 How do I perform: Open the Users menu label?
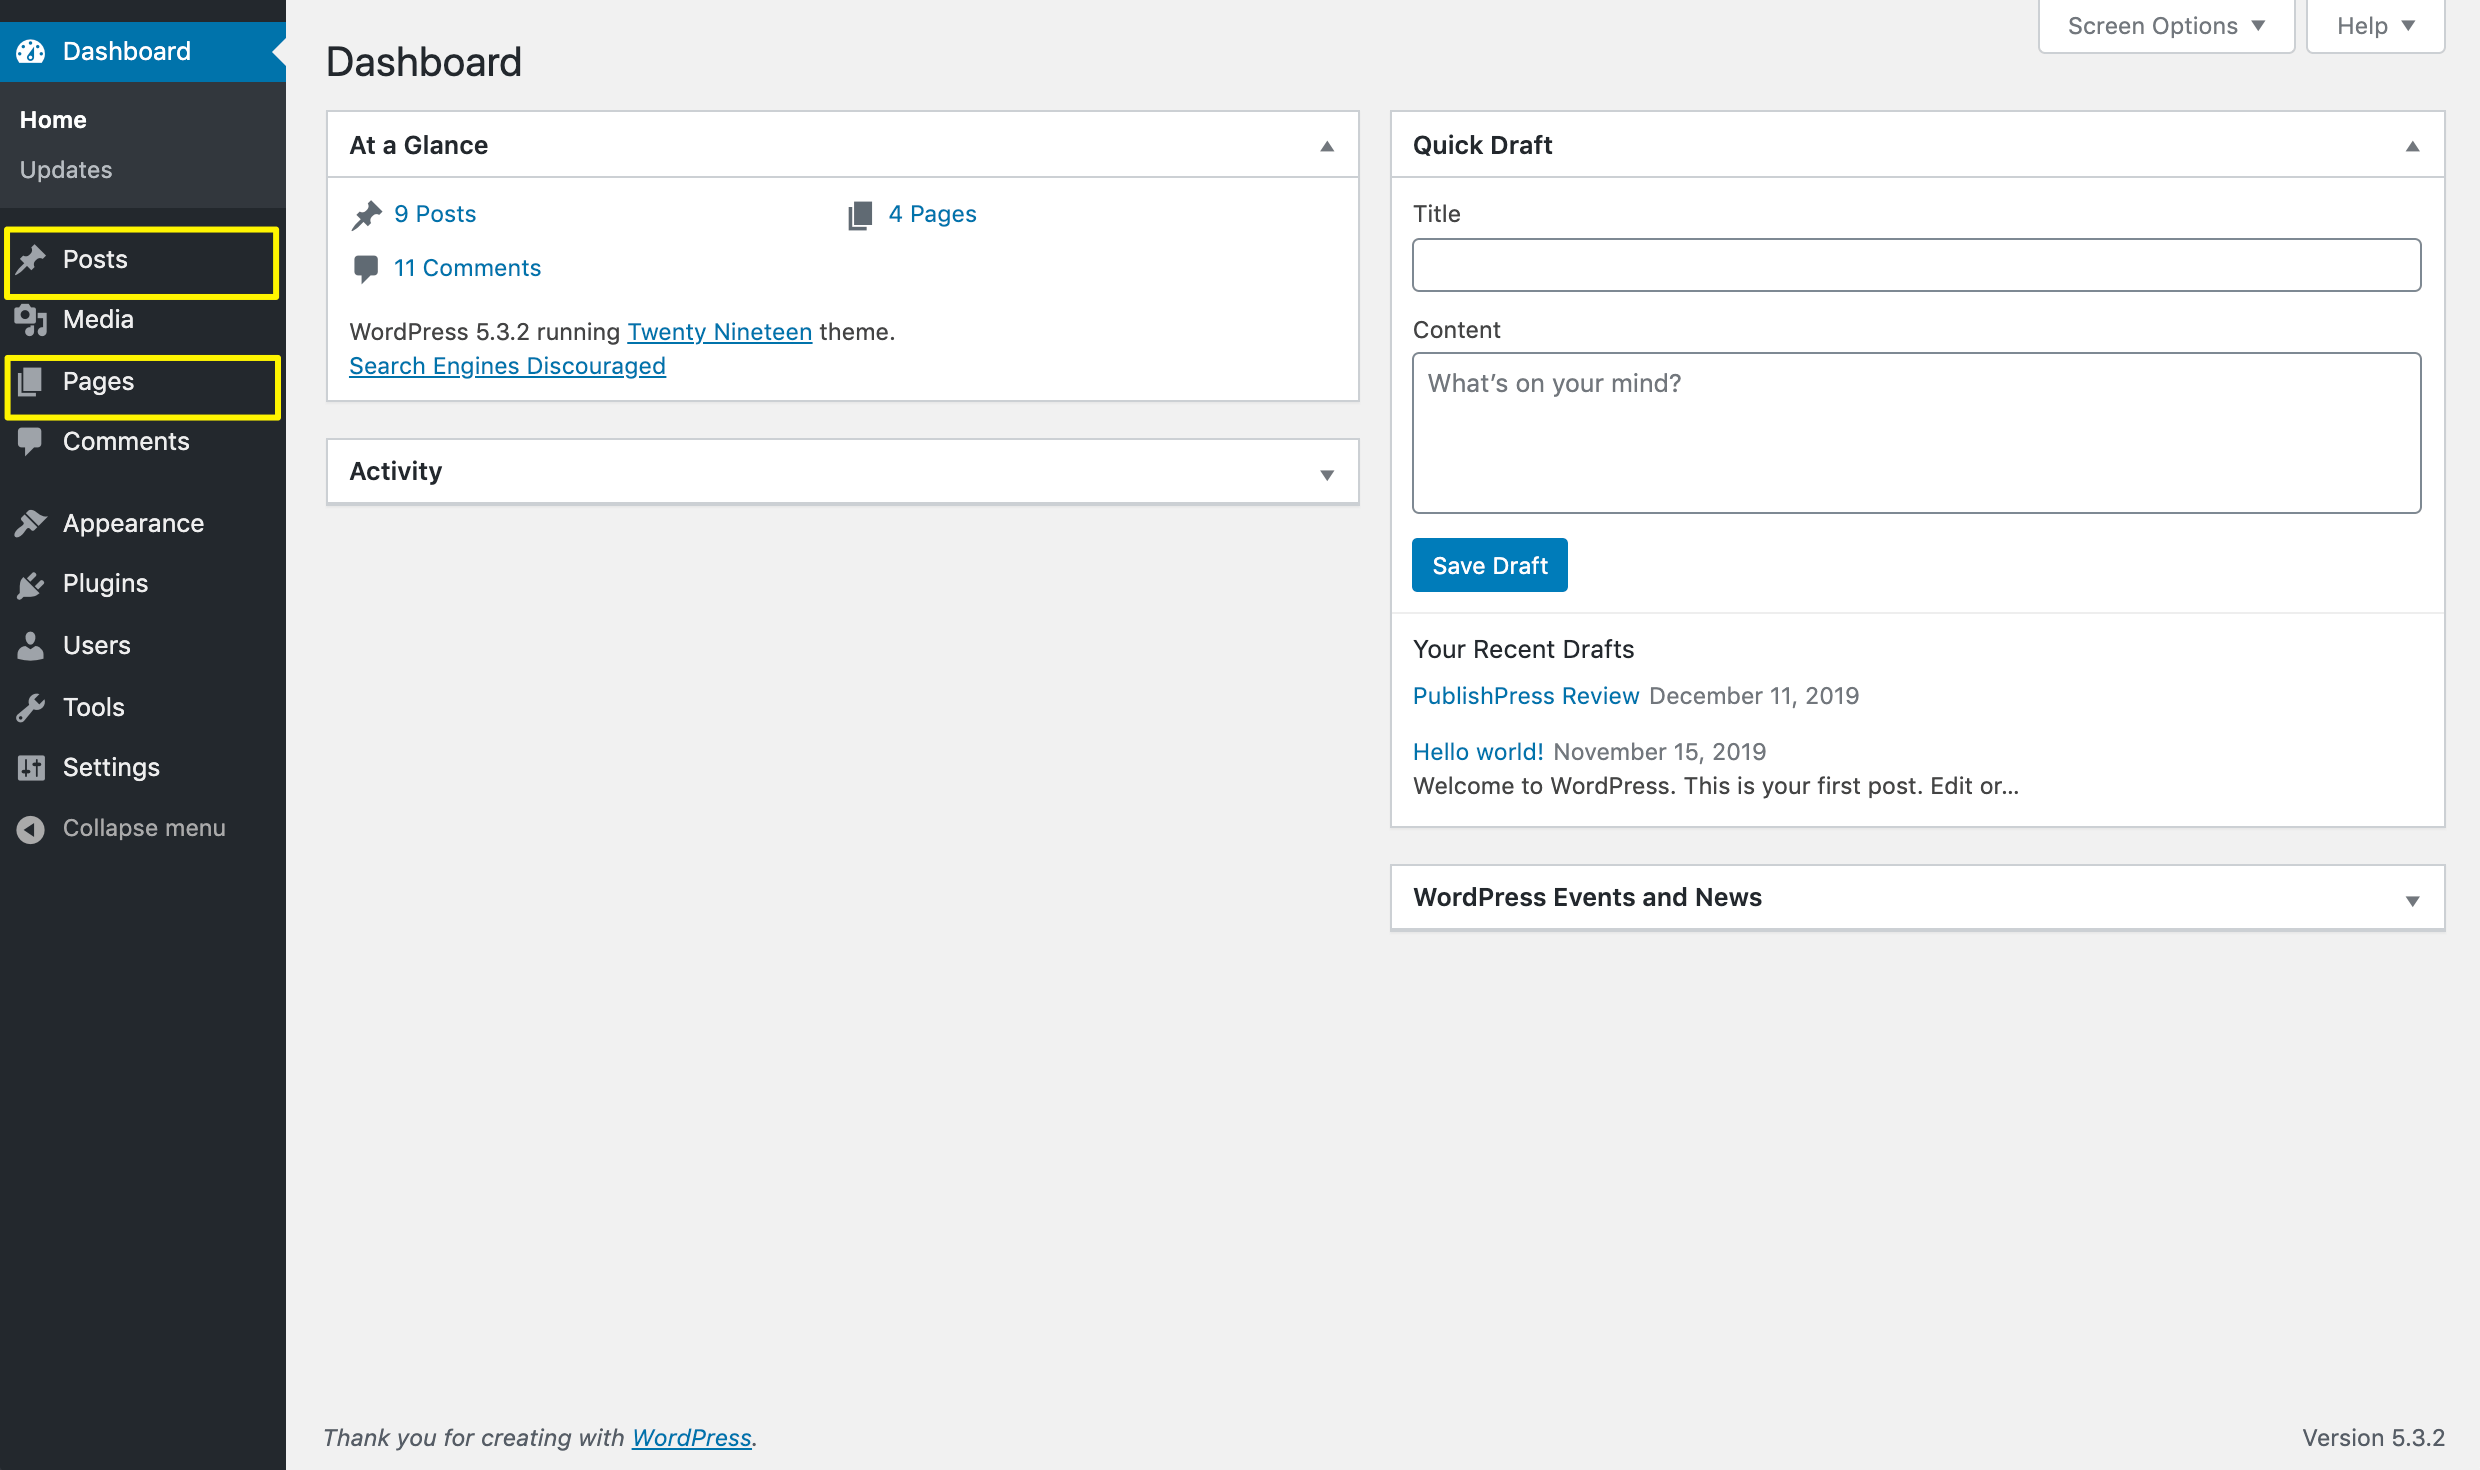96,645
